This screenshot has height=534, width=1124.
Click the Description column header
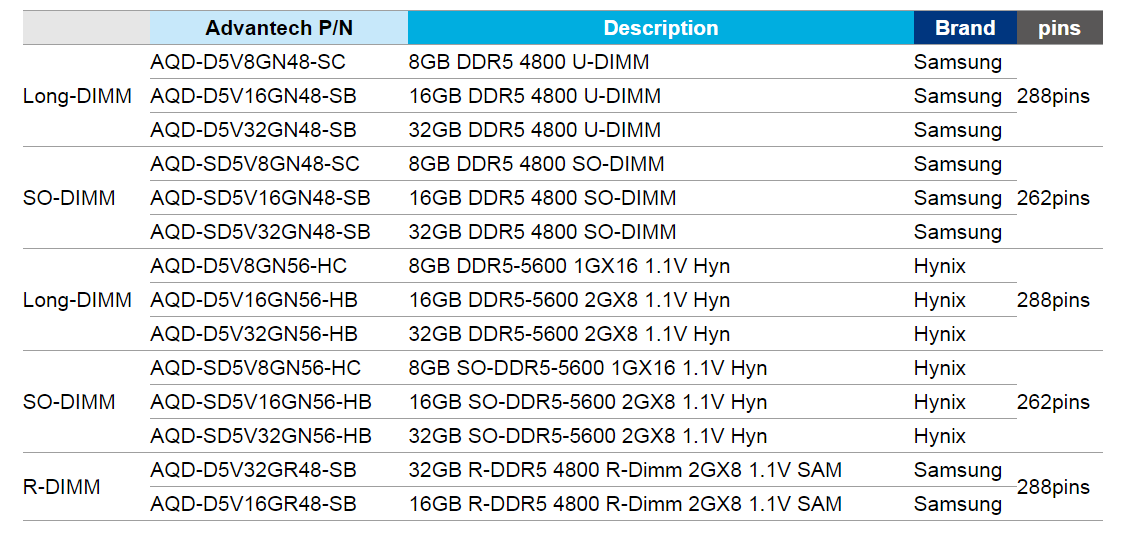[660, 28]
